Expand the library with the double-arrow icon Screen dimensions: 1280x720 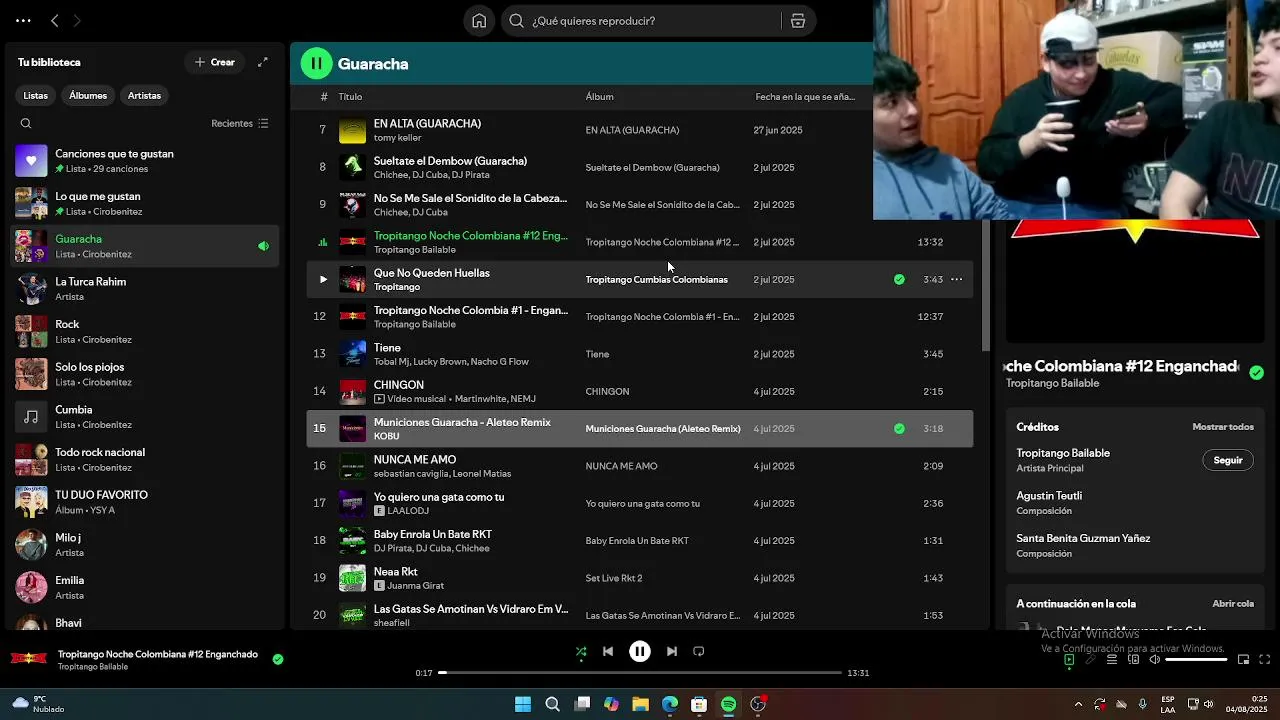(x=262, y=62)
